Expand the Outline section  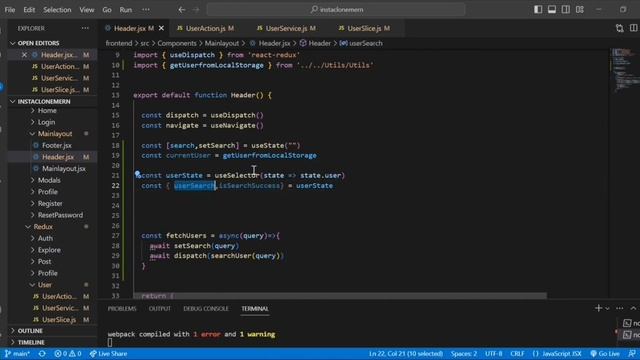(30, 331)
